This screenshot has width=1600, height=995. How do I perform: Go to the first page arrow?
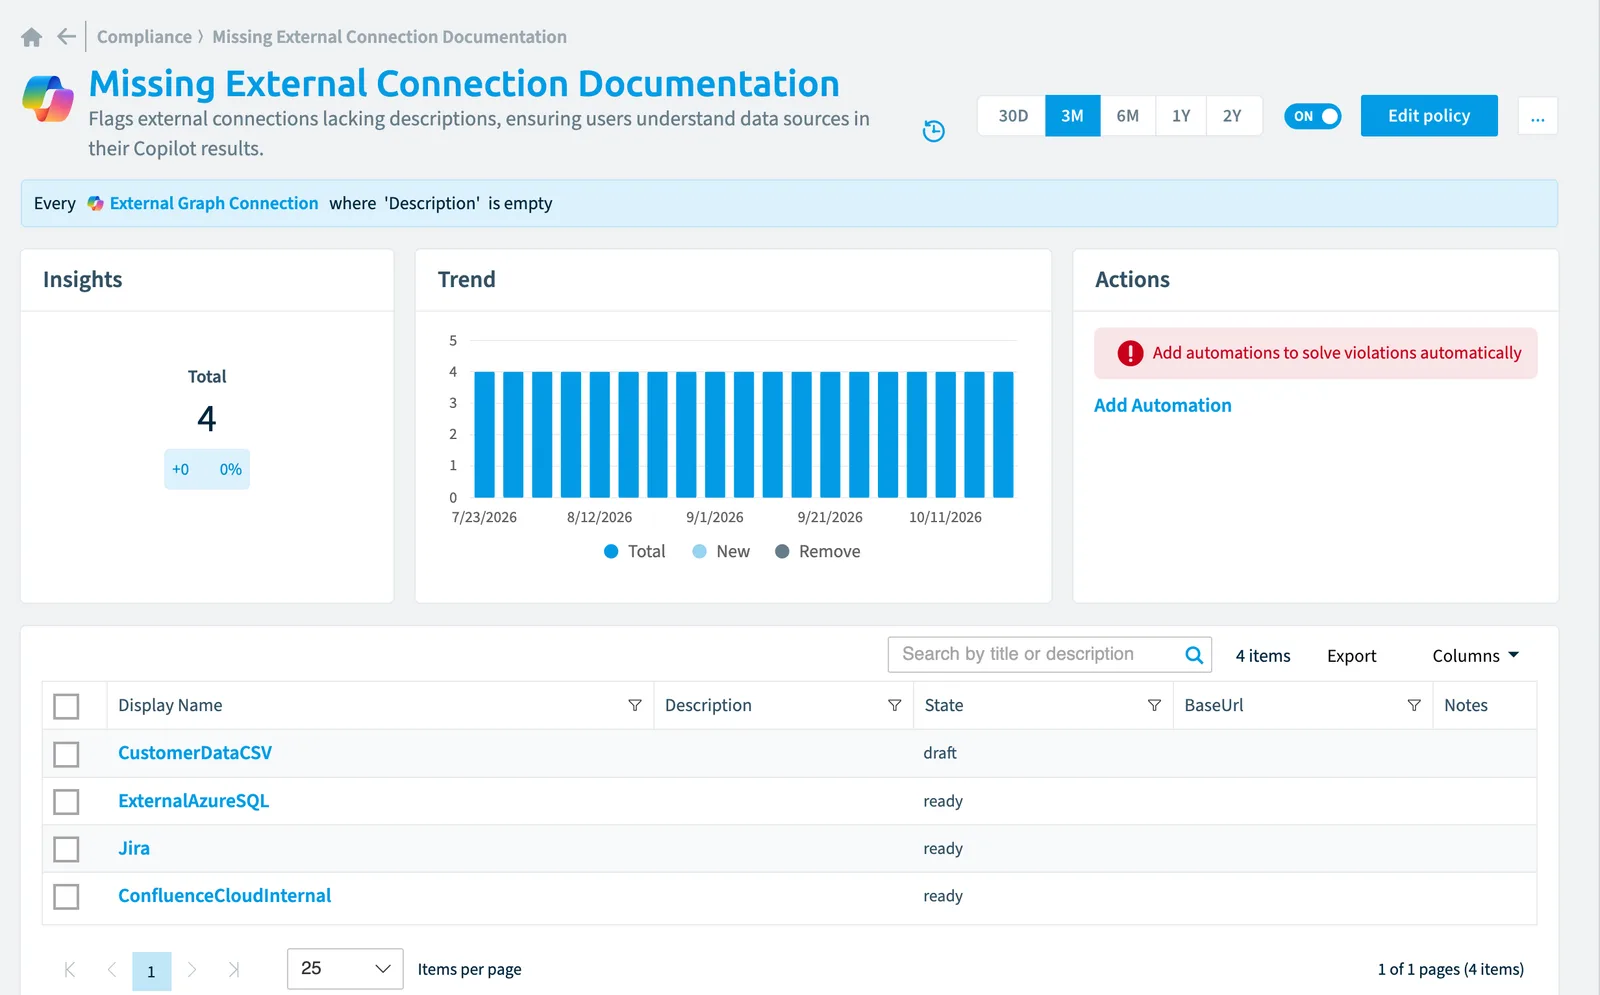tap(69, 969)
